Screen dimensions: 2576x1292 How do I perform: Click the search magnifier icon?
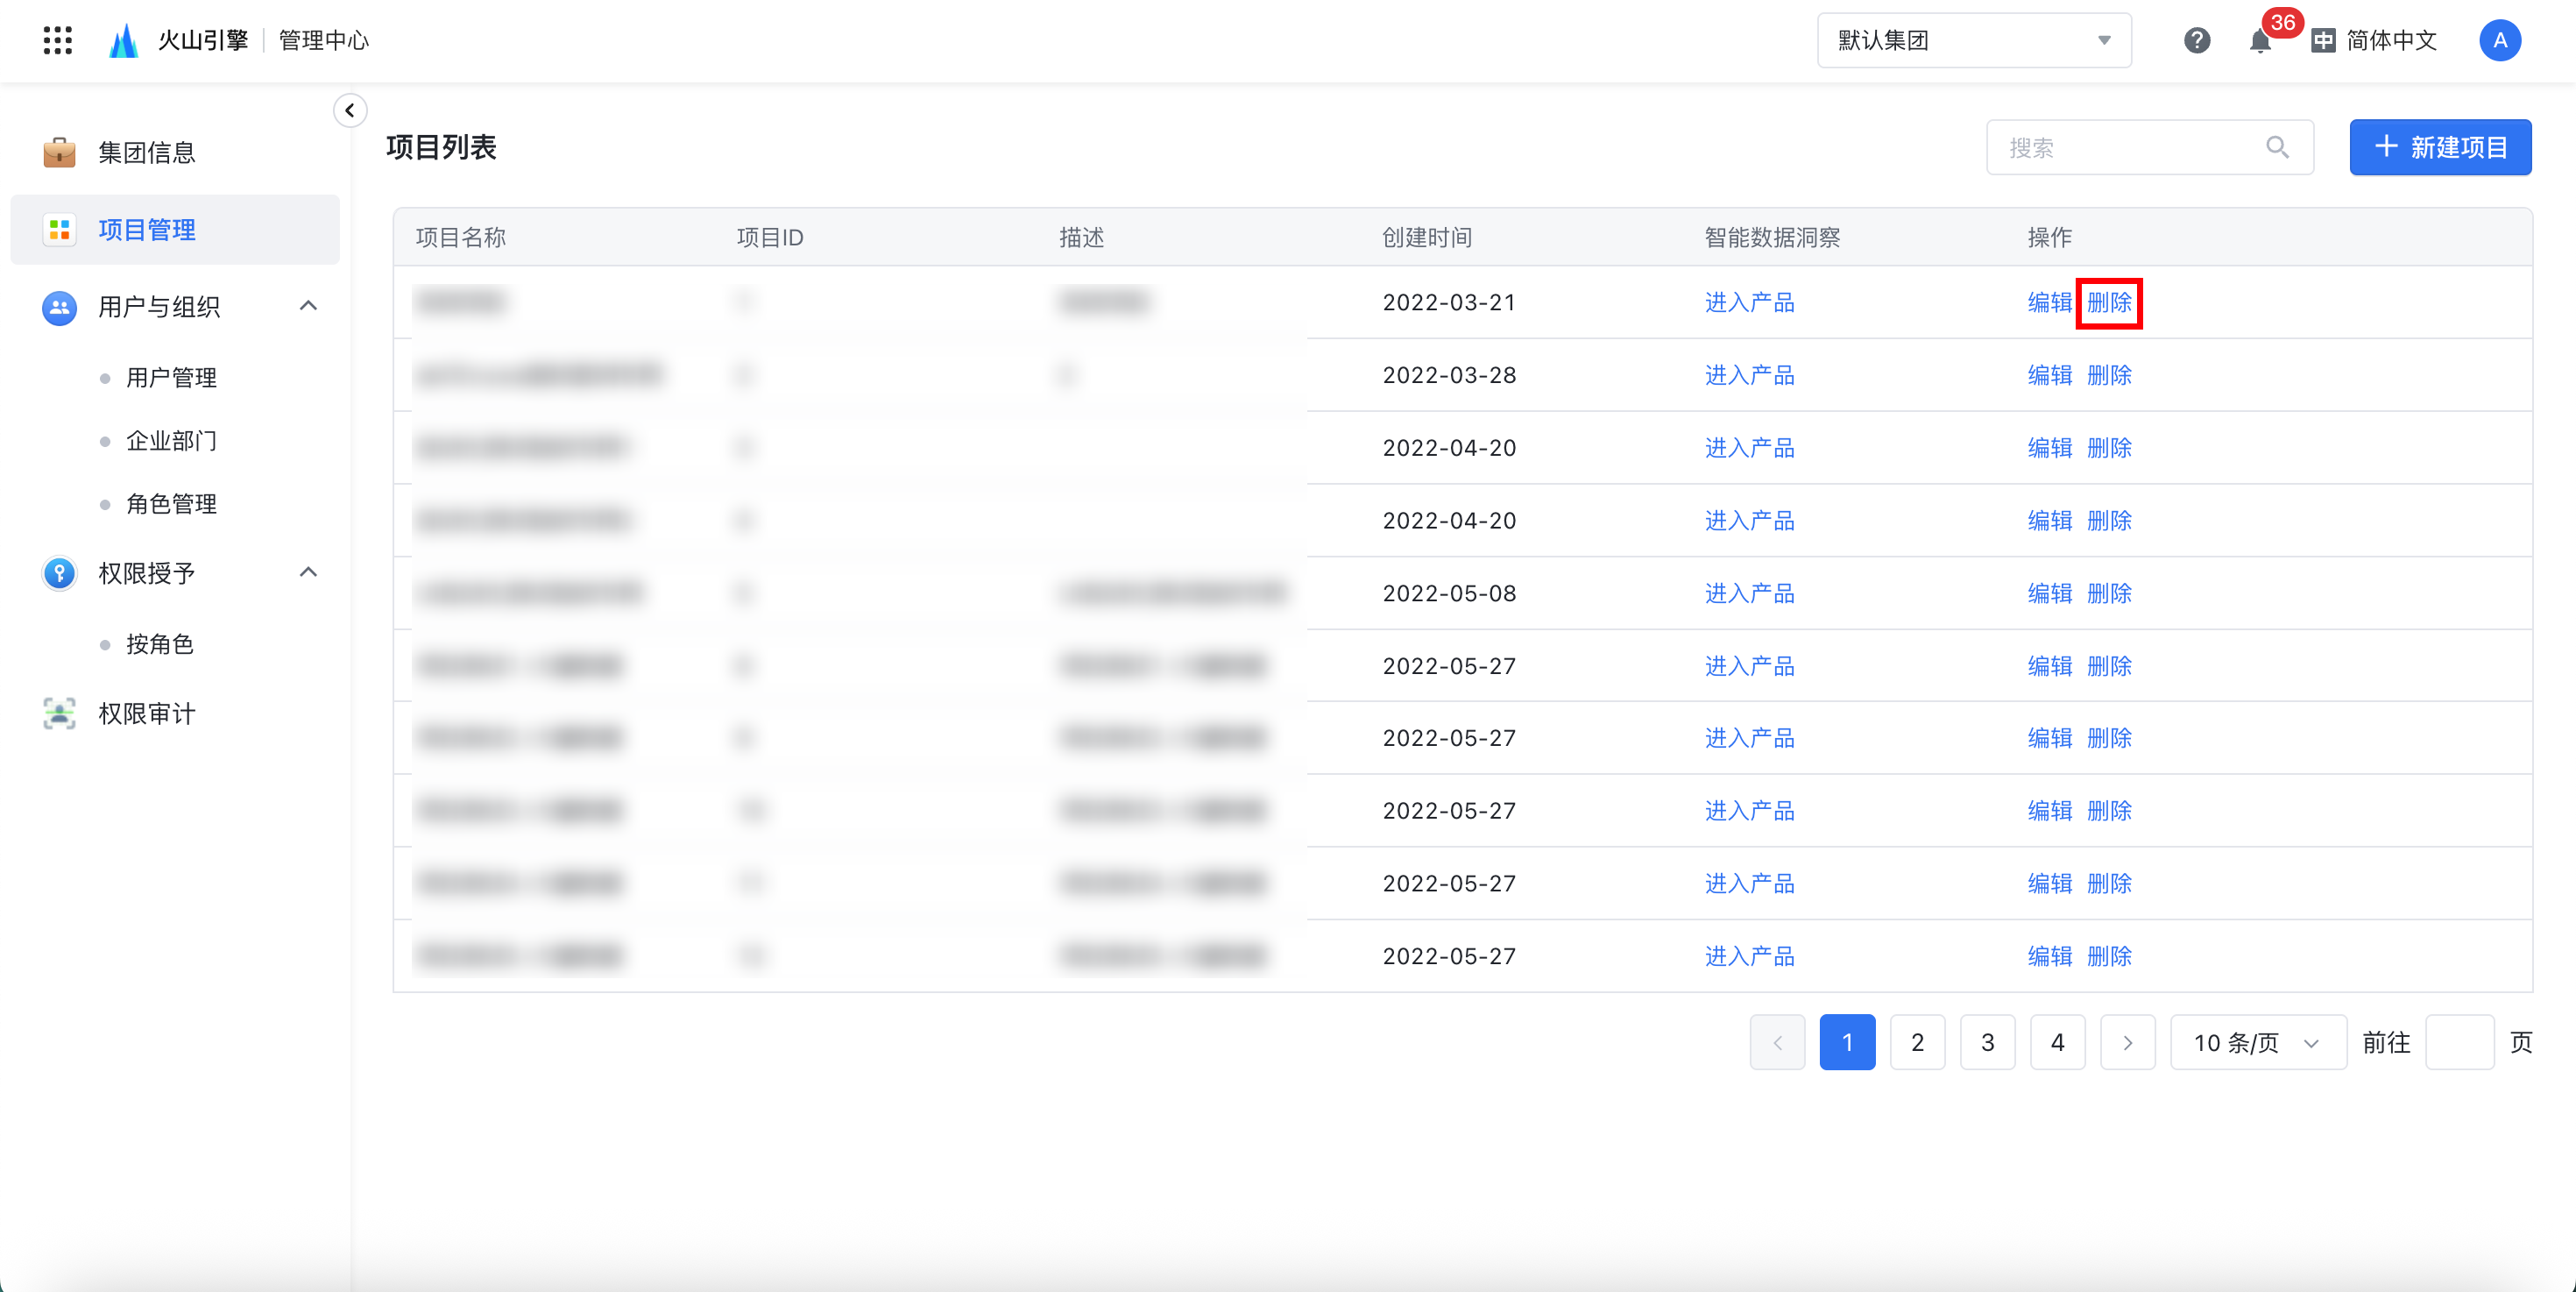coord(2277,147)
